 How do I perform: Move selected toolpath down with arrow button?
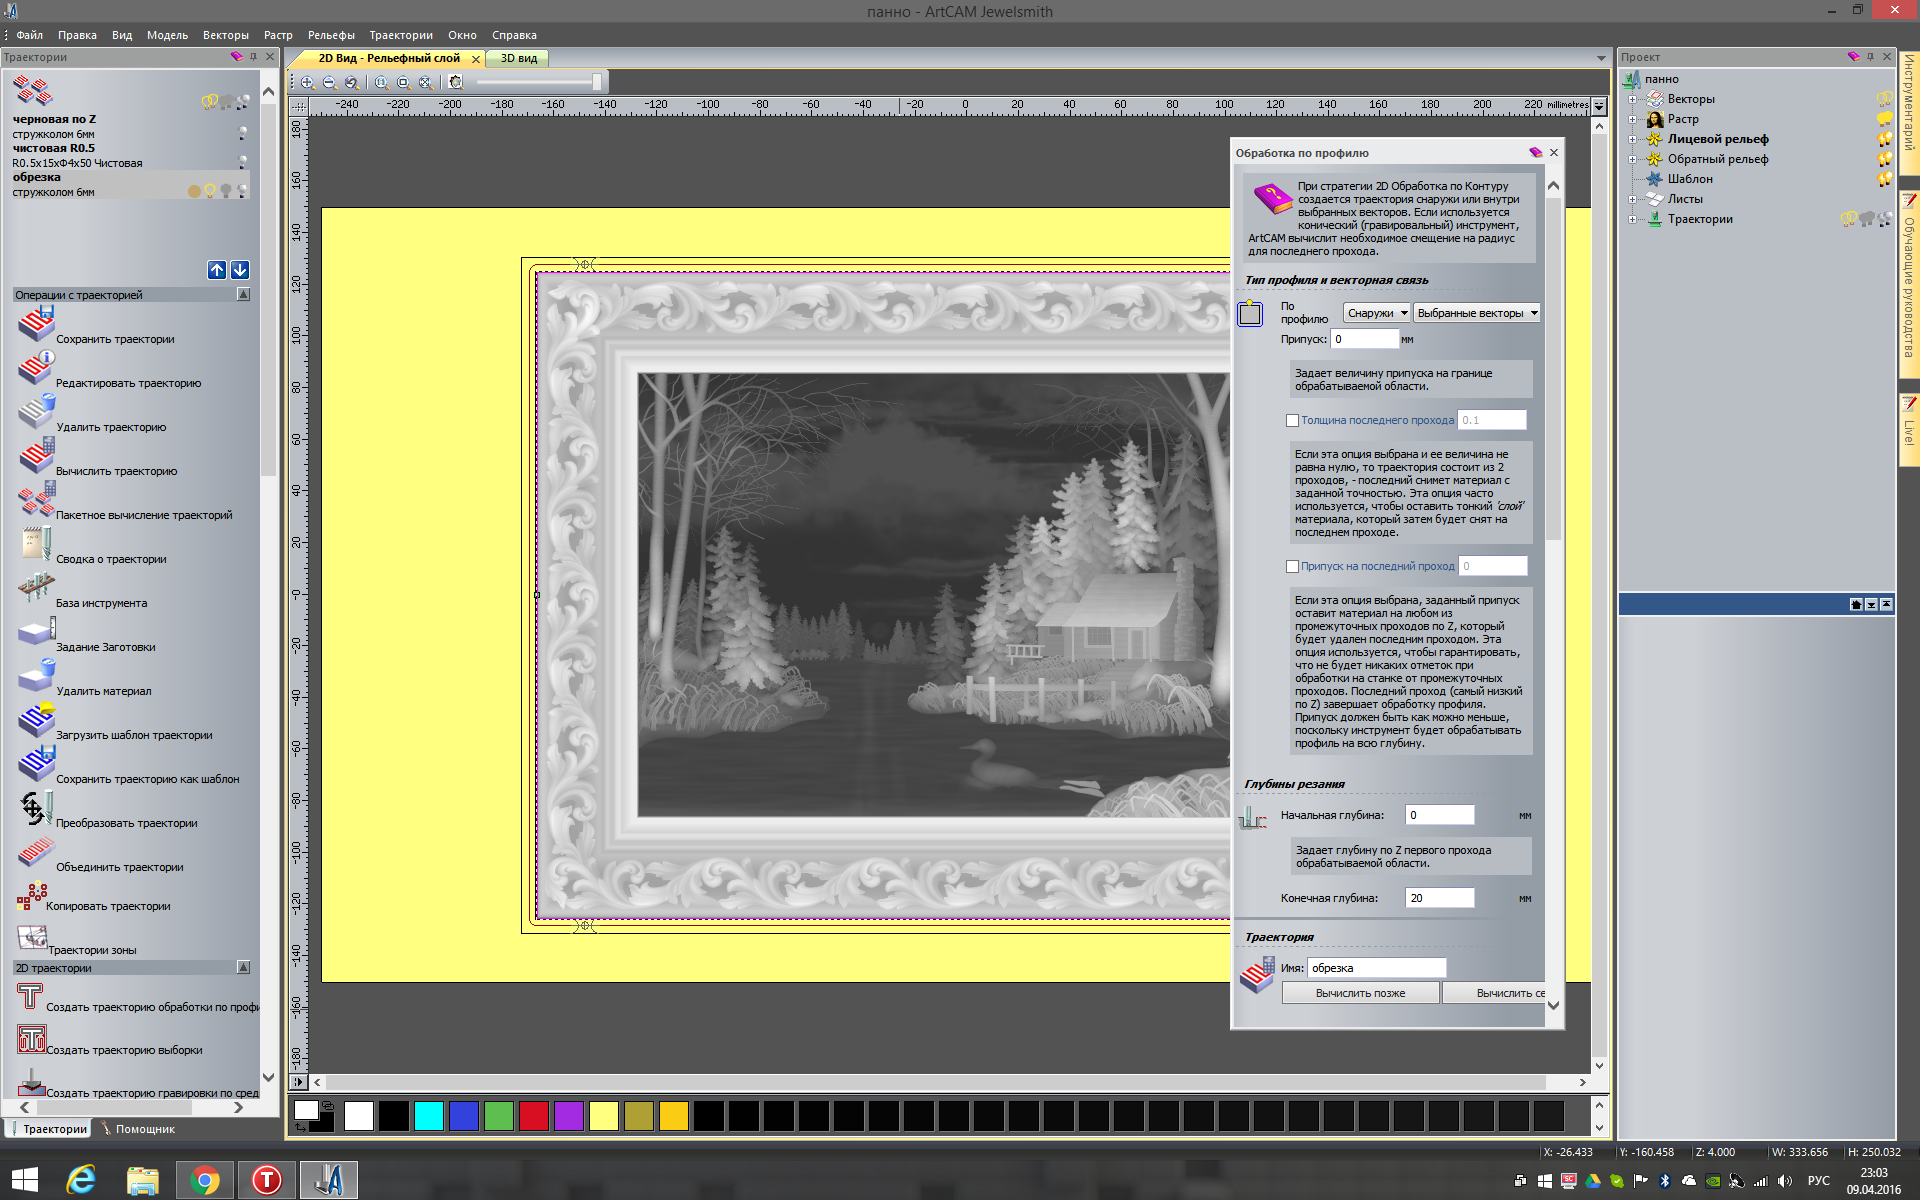tap(240, 270)
